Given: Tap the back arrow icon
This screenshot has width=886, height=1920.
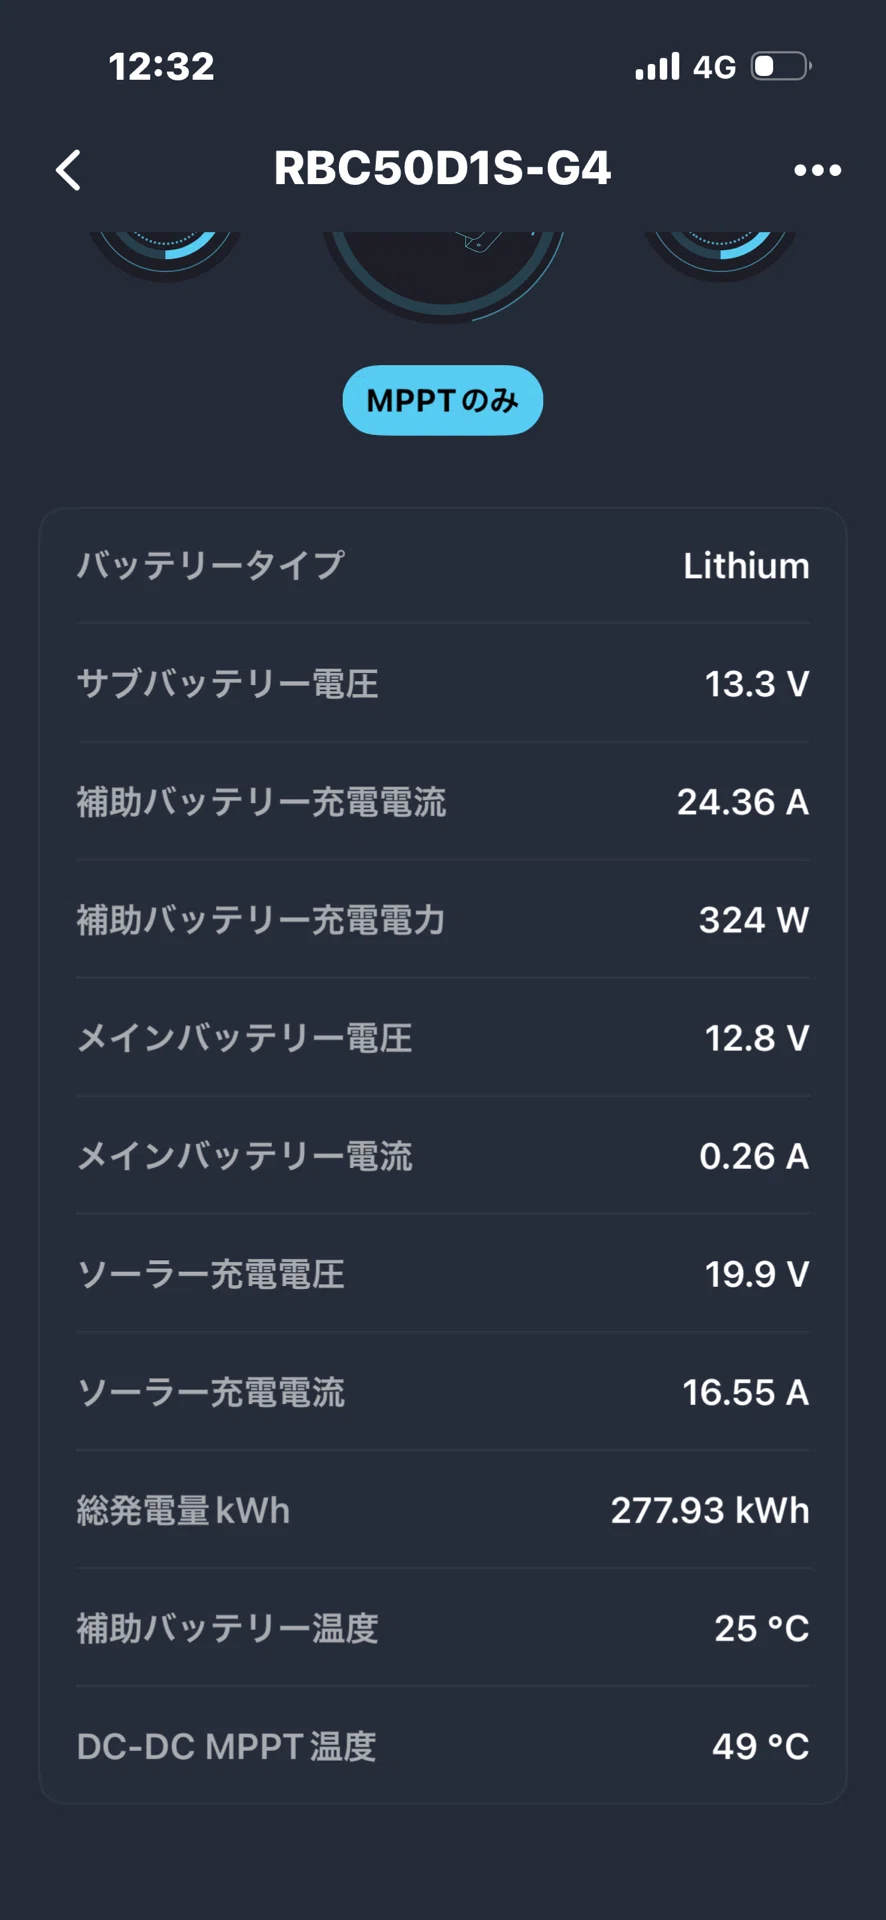Looking at the screenshot, I should click(68, 170).
